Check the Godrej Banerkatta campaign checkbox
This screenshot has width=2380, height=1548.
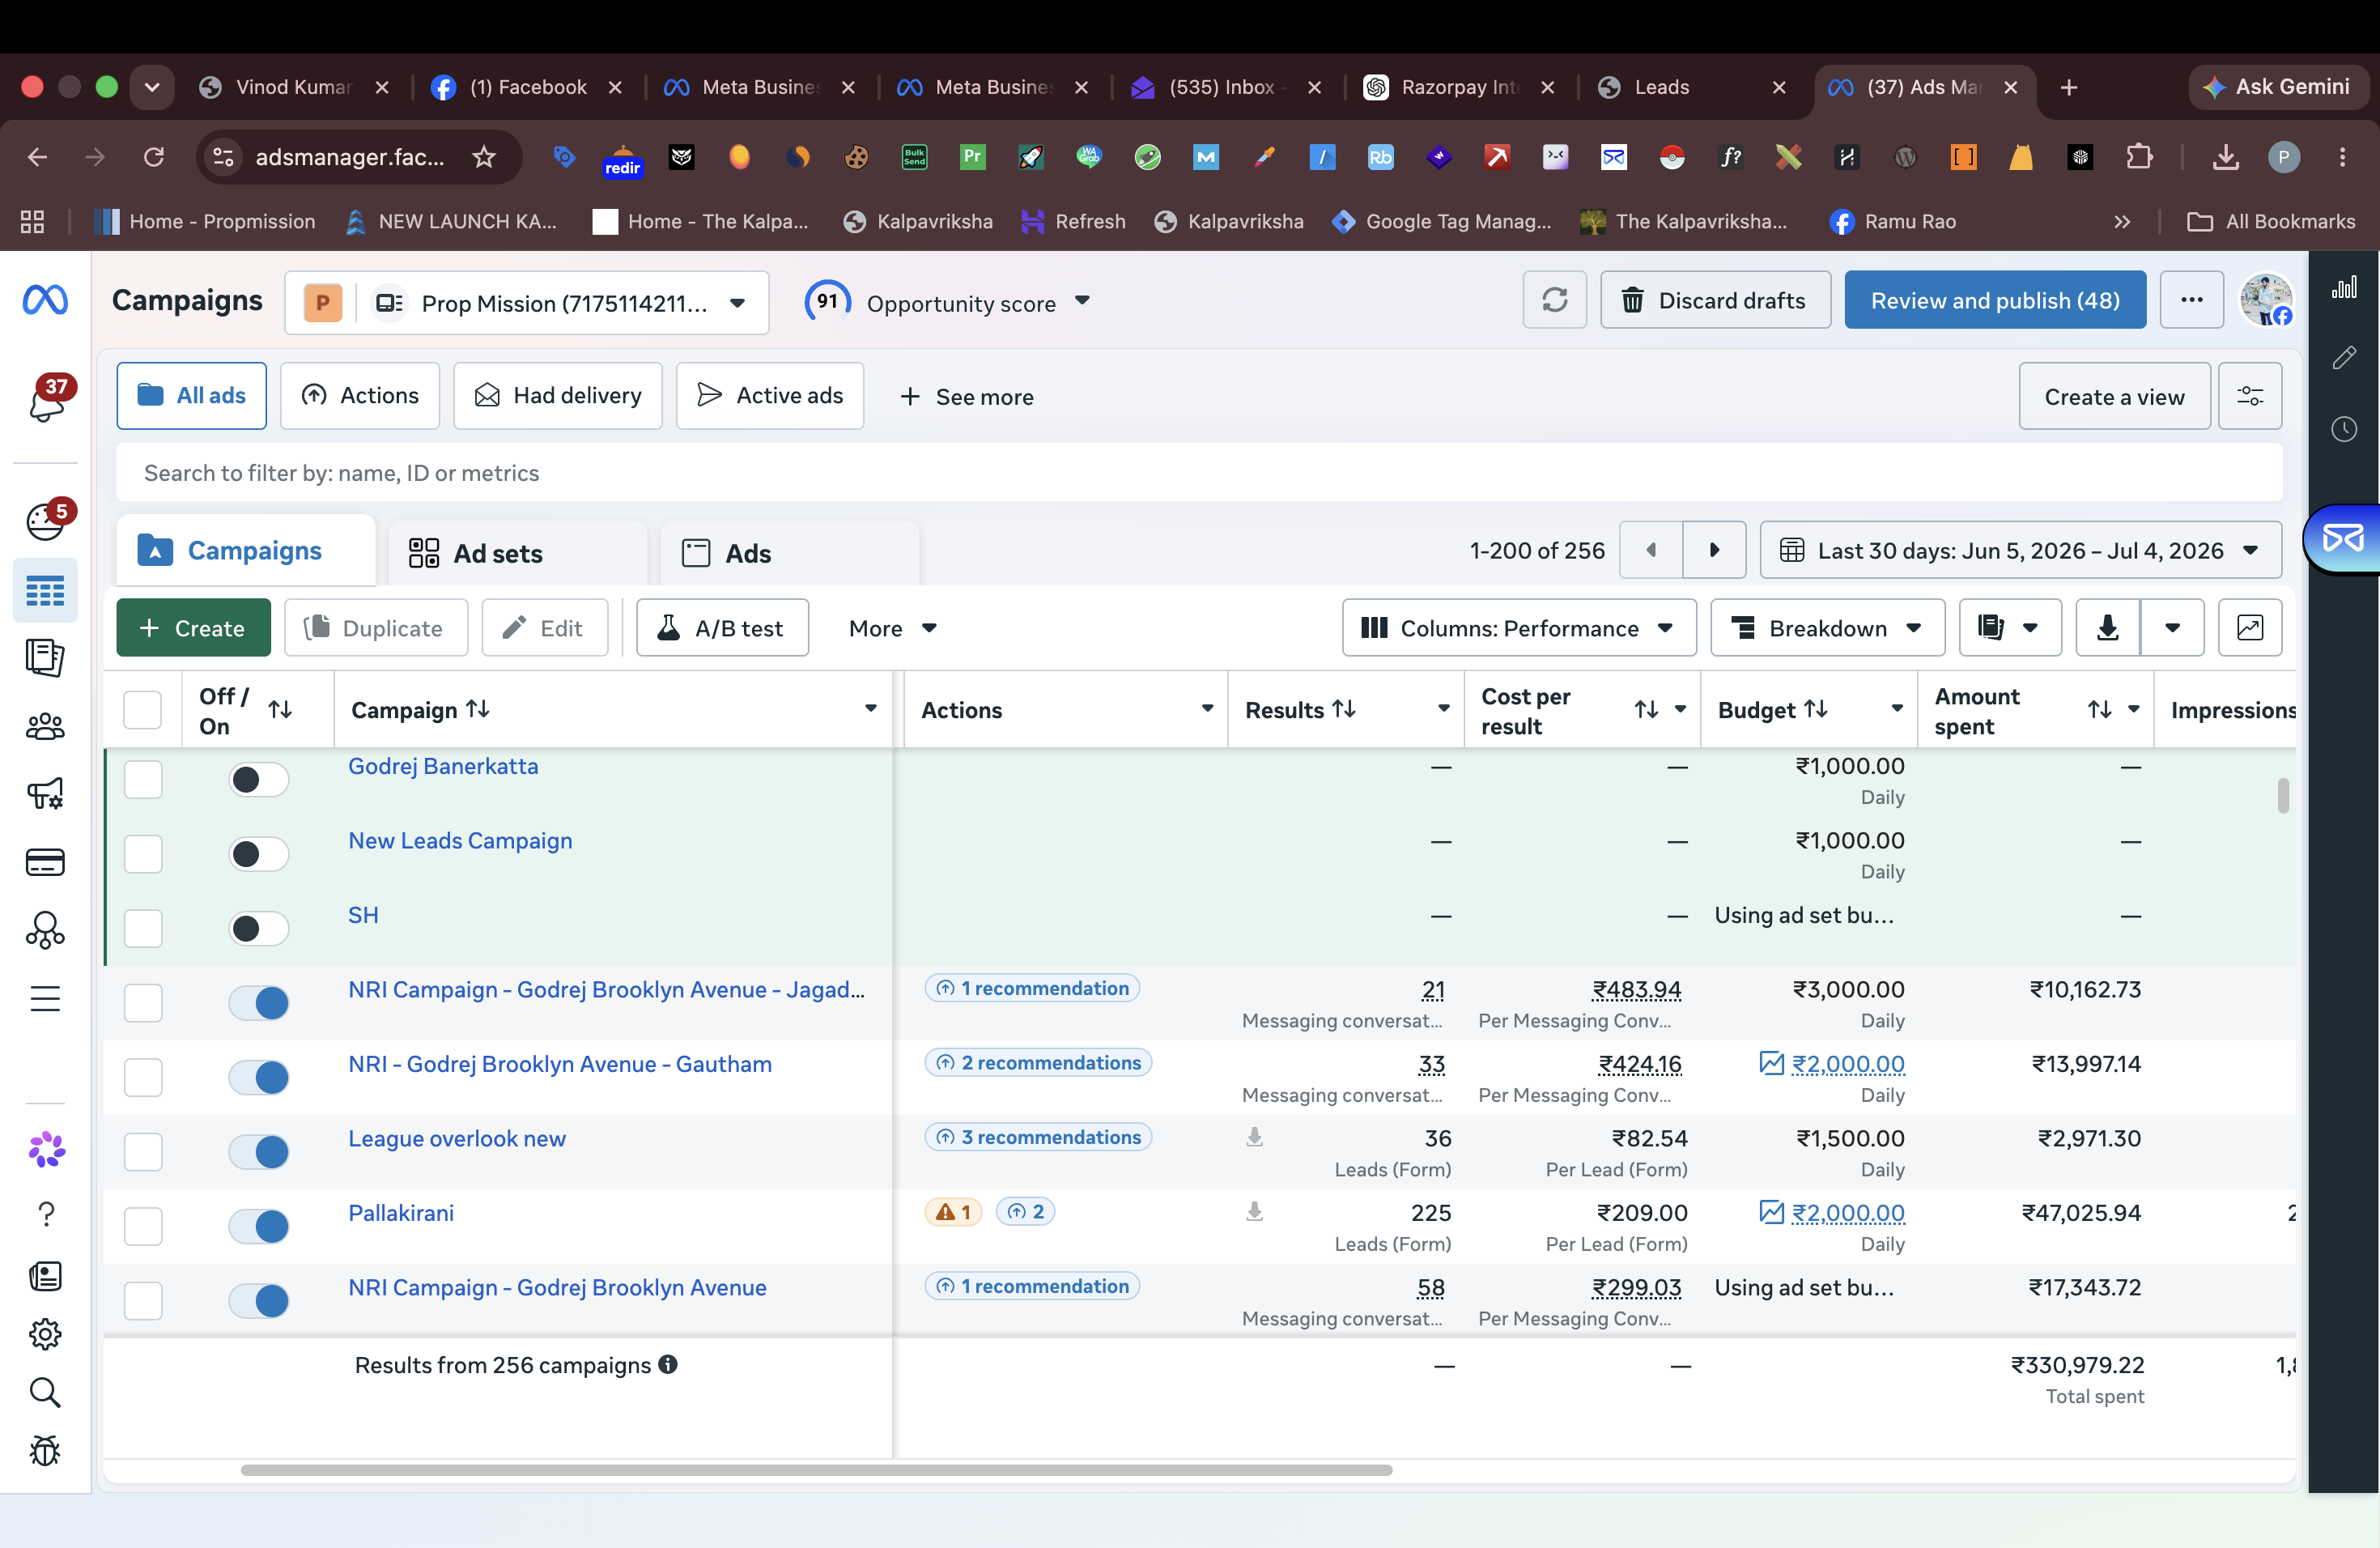pyautogui.click(x=143, y=779)
